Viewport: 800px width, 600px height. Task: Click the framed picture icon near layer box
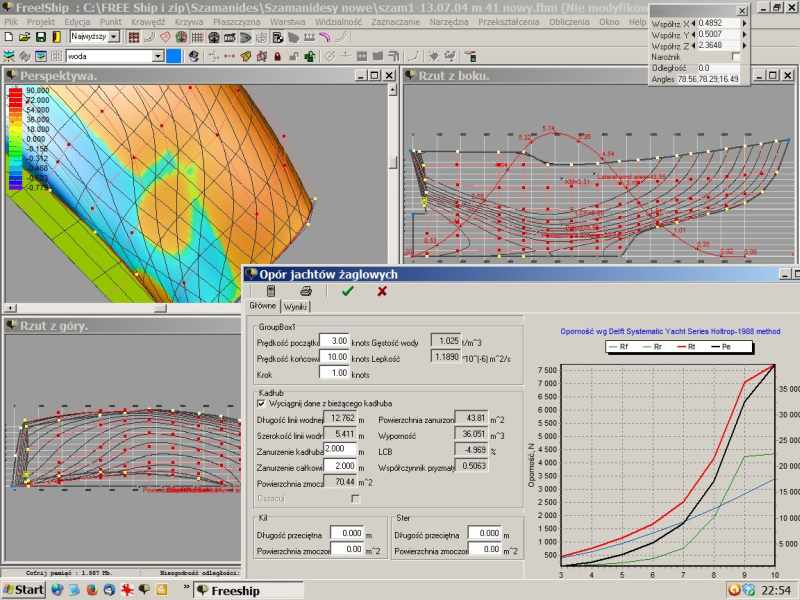click(41, 56)
